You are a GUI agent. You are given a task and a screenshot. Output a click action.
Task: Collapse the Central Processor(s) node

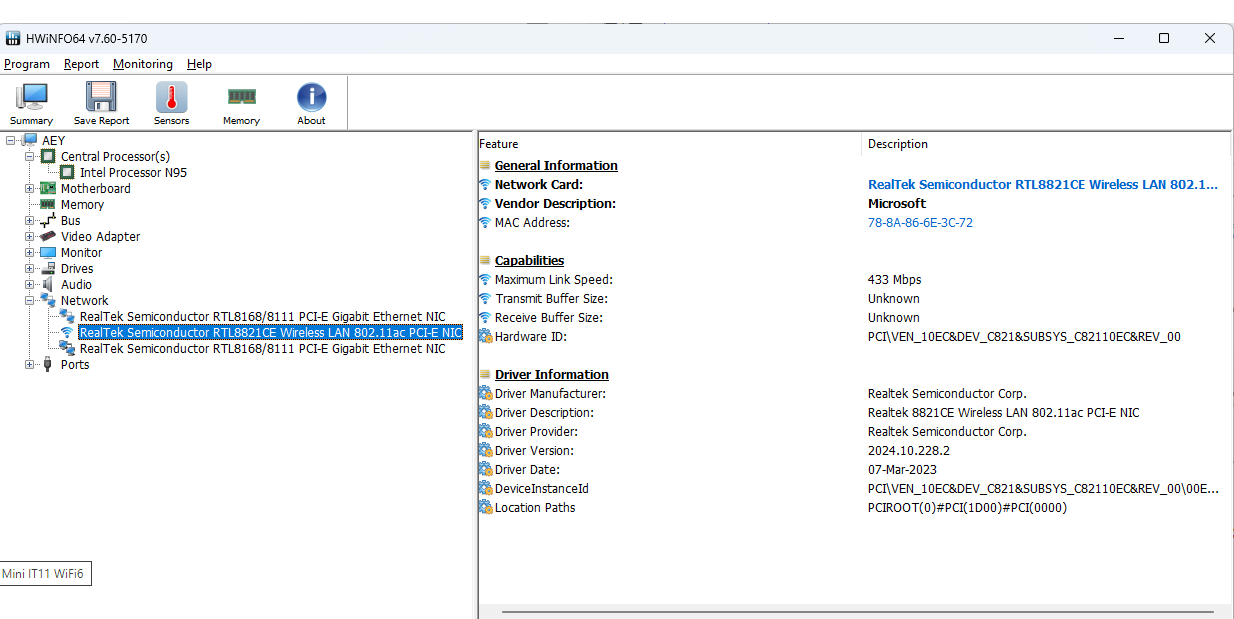click(x=29, y=157)
